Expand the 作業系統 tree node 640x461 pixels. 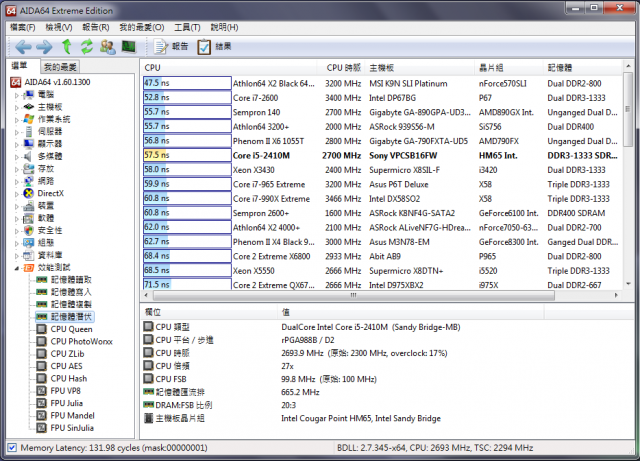point(17,120)
